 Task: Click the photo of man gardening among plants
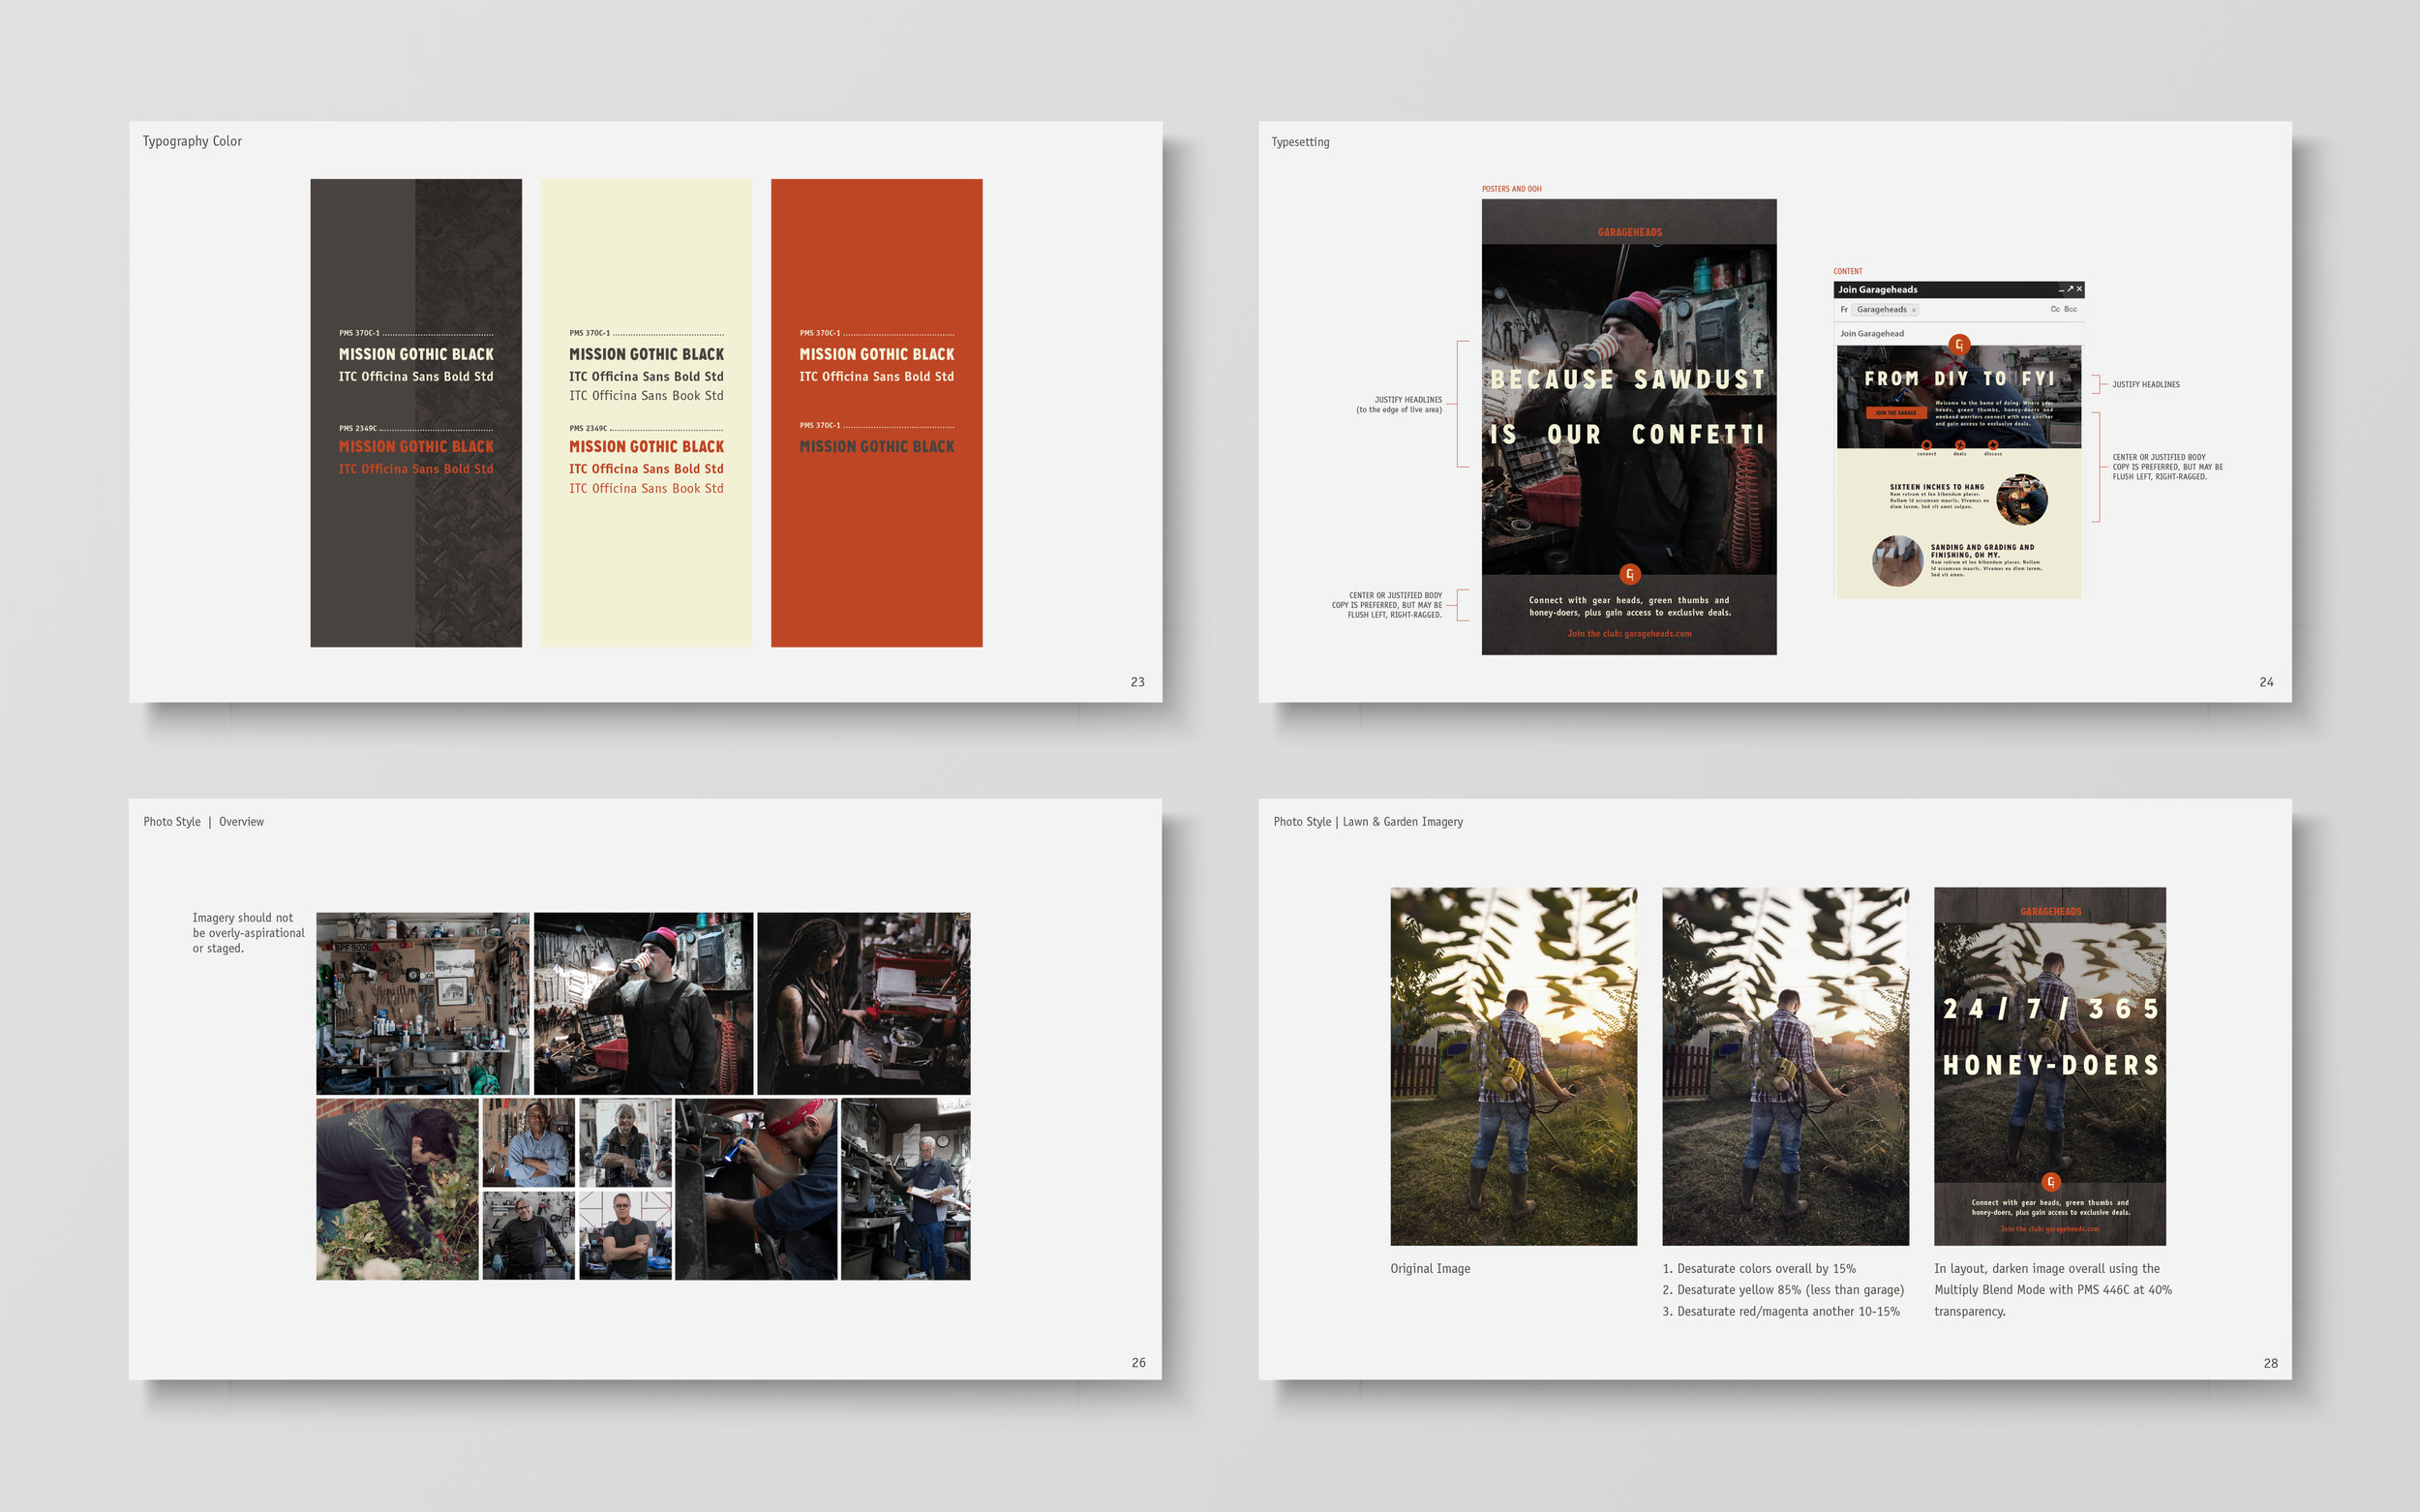pyautogui.click(x=397, y=1189)
